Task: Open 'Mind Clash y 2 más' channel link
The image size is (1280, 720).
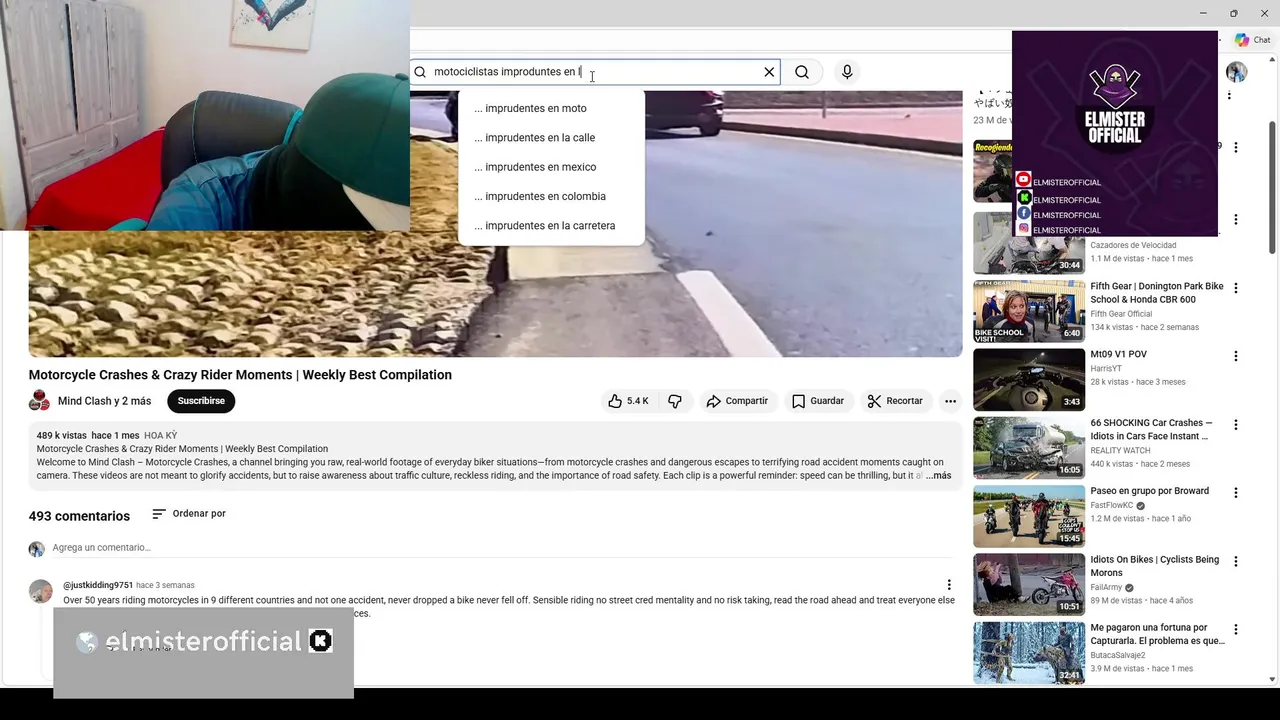Action: coord(104,401)
